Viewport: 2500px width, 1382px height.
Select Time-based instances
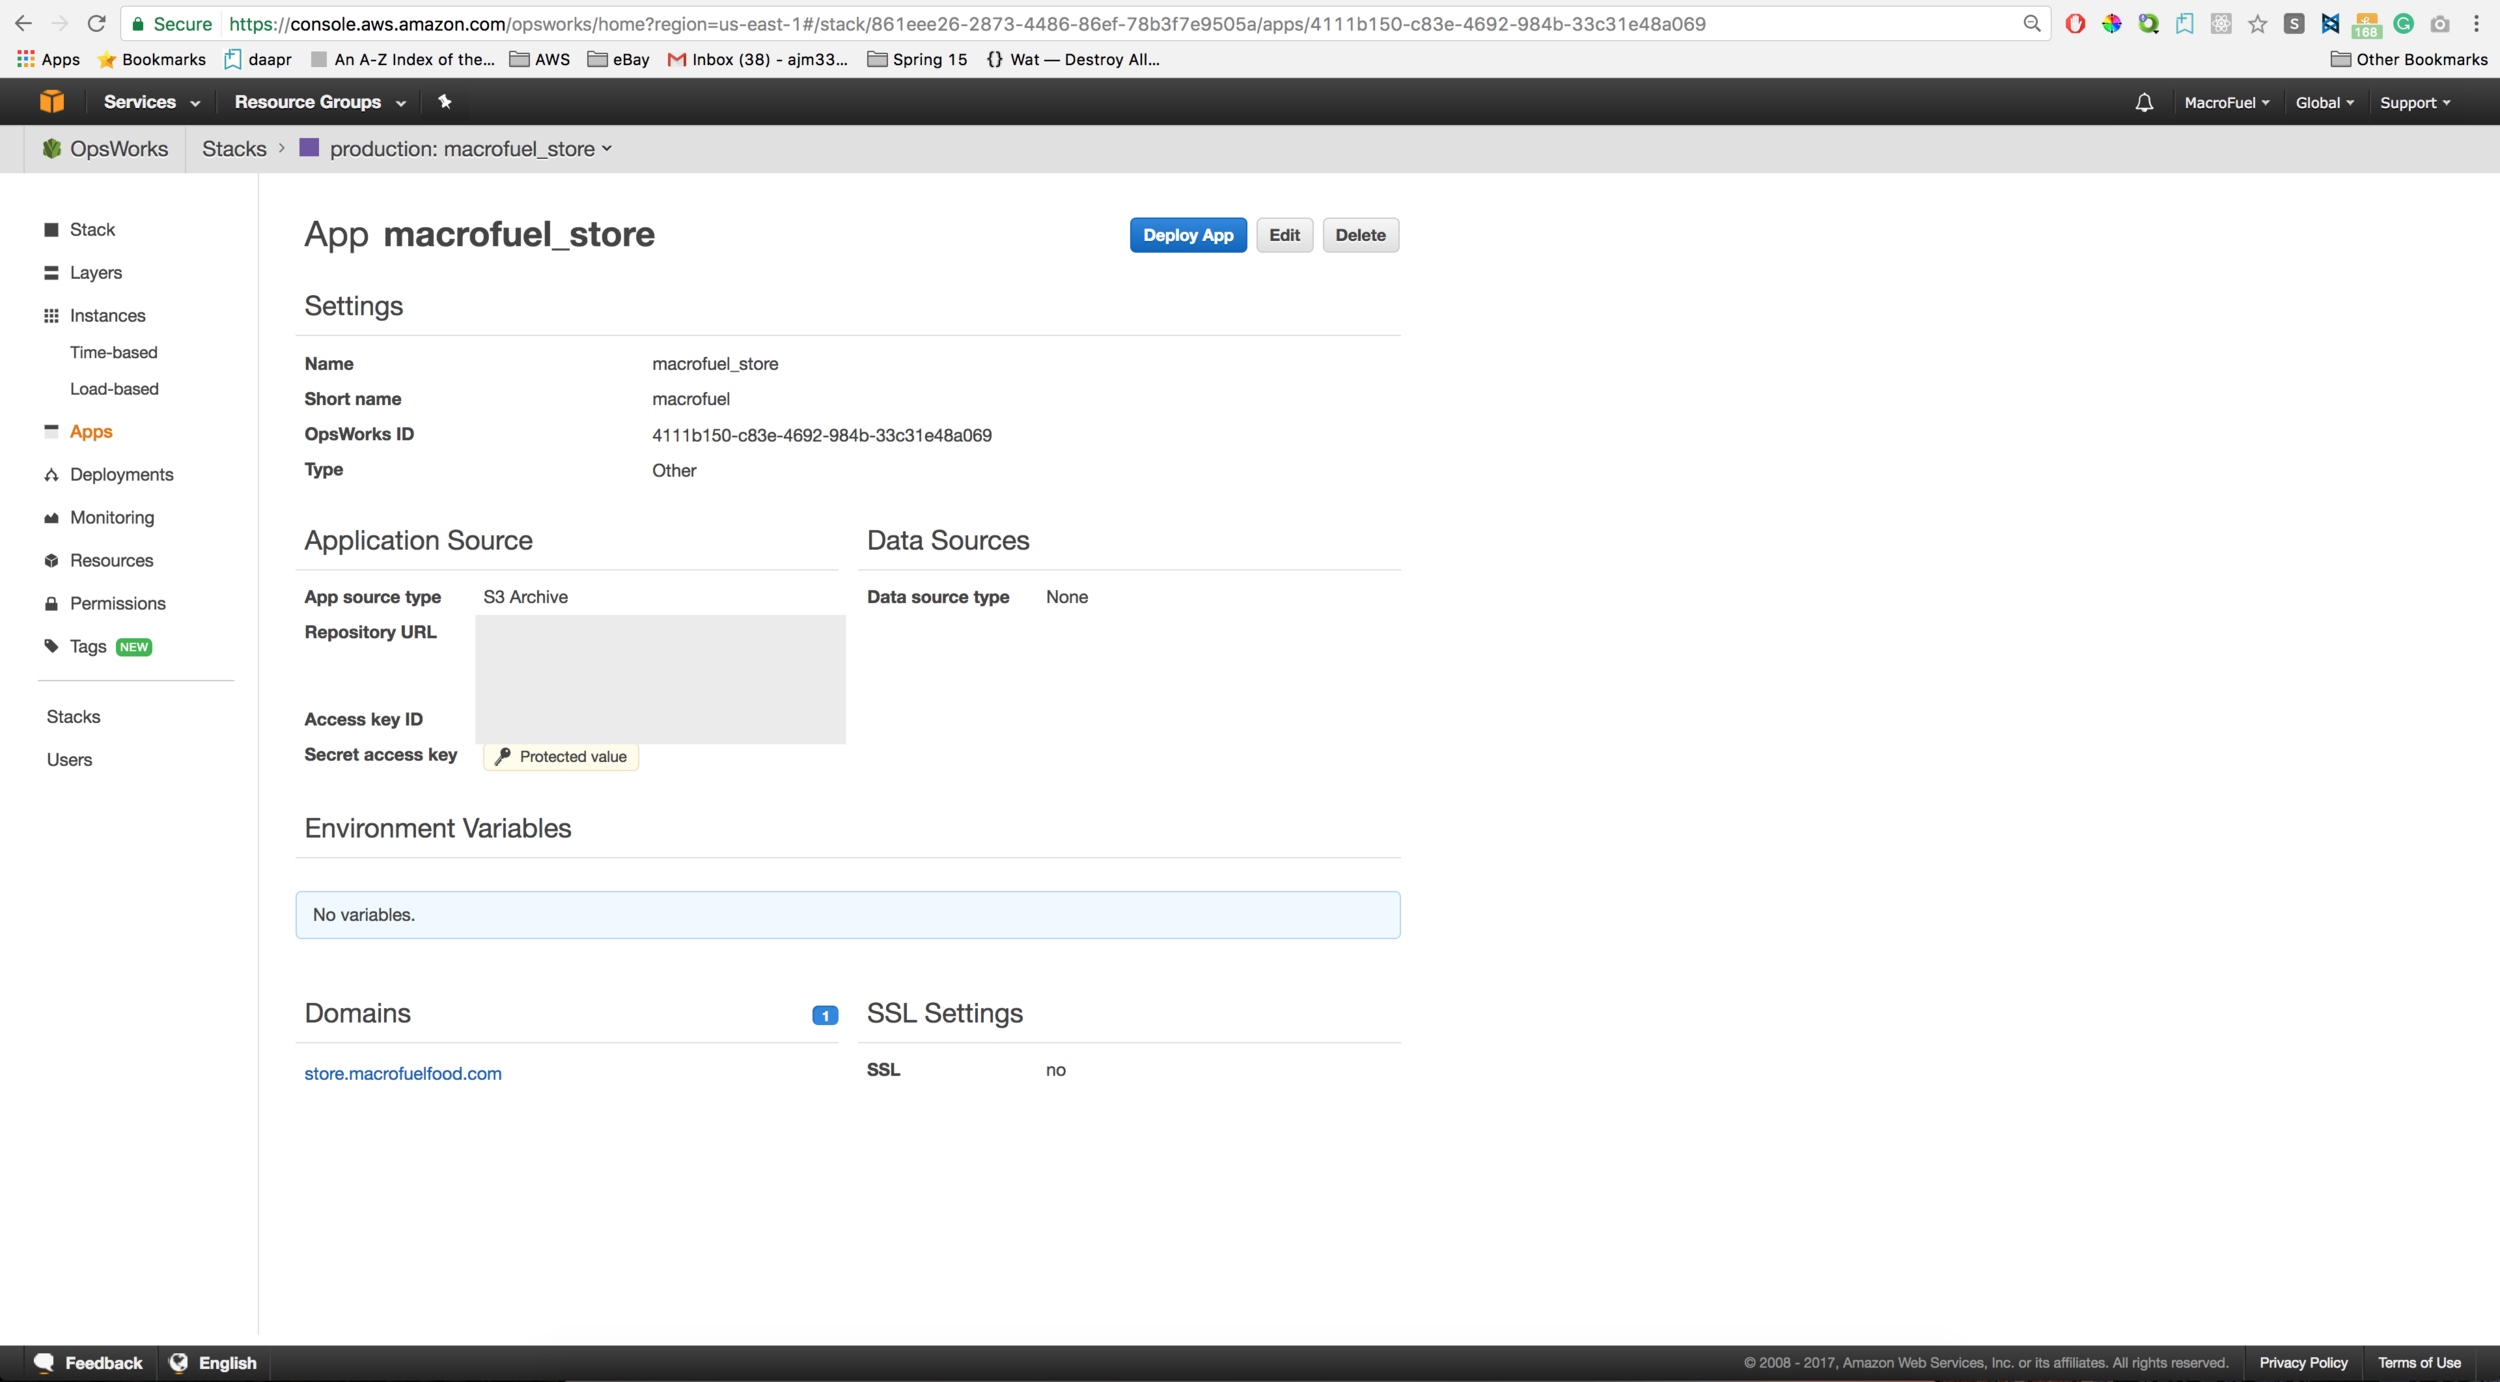pos(114,352)
